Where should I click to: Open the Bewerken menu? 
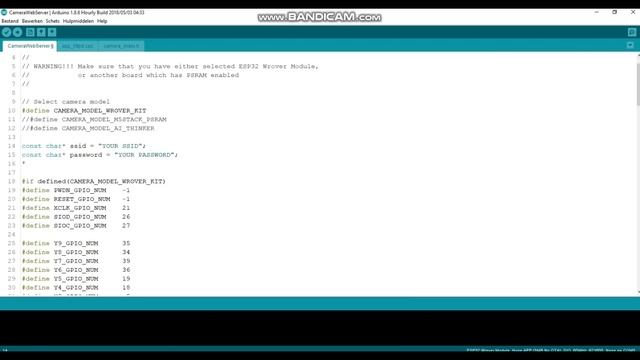pyautogui.click(x=32, y=21)
